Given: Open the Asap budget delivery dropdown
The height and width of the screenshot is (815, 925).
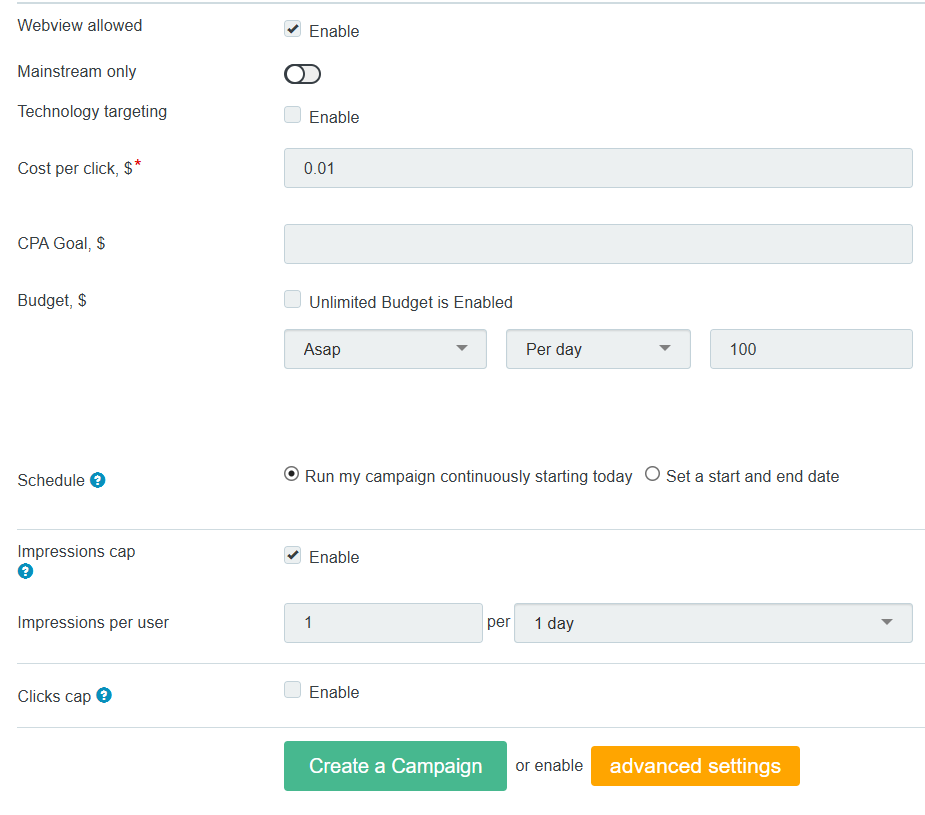Looking at the screenshot, I should pyautogui.click(x=385, y=349).
